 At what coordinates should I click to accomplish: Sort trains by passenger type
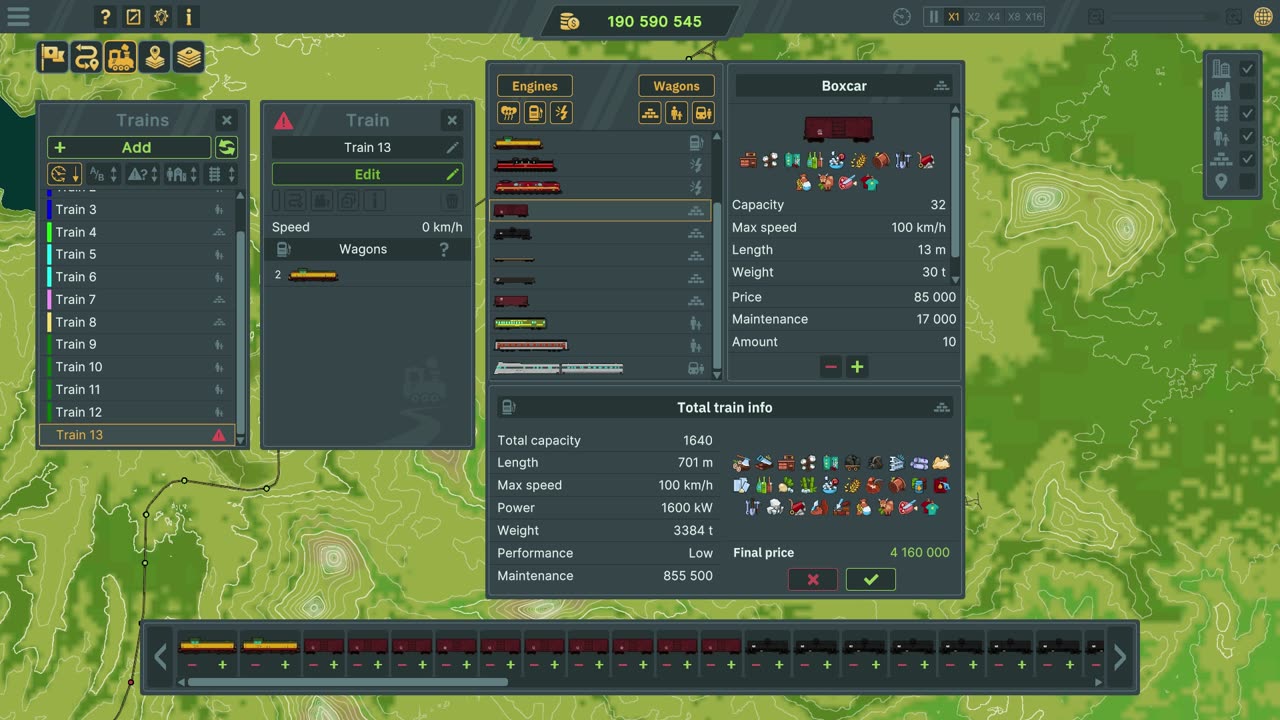[x=181, y=175]
